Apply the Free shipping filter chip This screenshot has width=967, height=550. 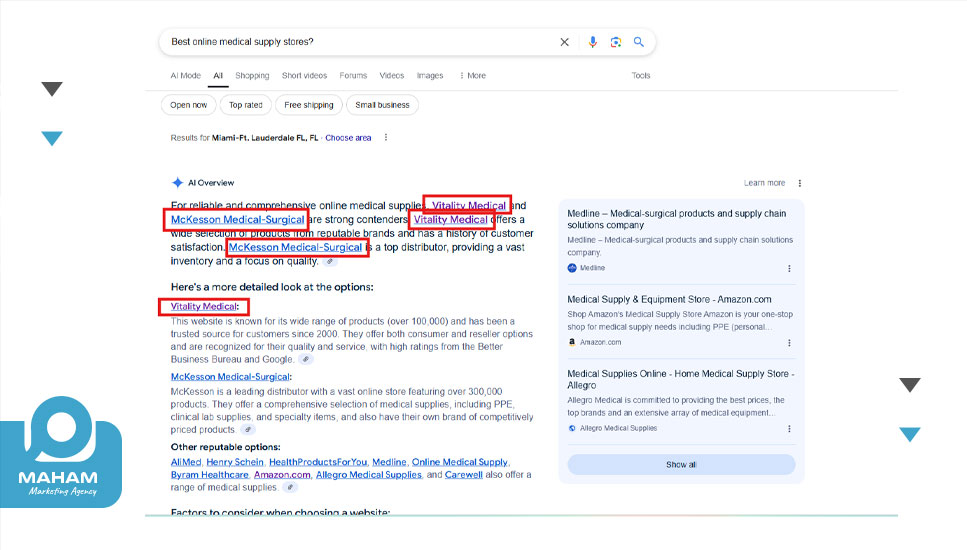click(309, 105)
